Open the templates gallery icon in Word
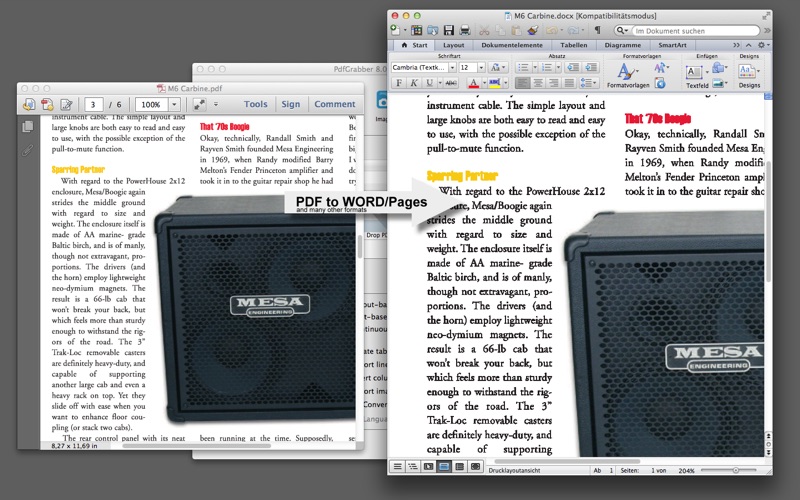Screen dimensions: 800x500 [416, 31]
